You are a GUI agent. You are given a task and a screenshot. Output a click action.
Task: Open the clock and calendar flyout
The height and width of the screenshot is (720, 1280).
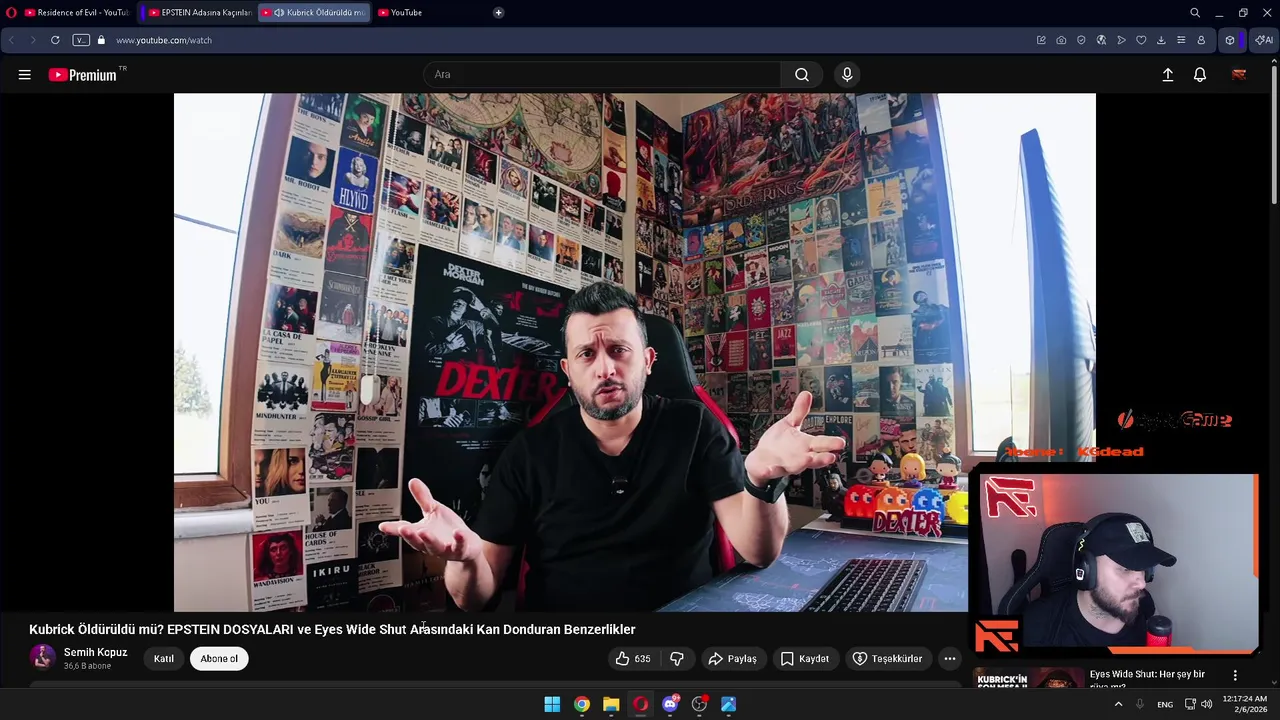coord(1245,704)
